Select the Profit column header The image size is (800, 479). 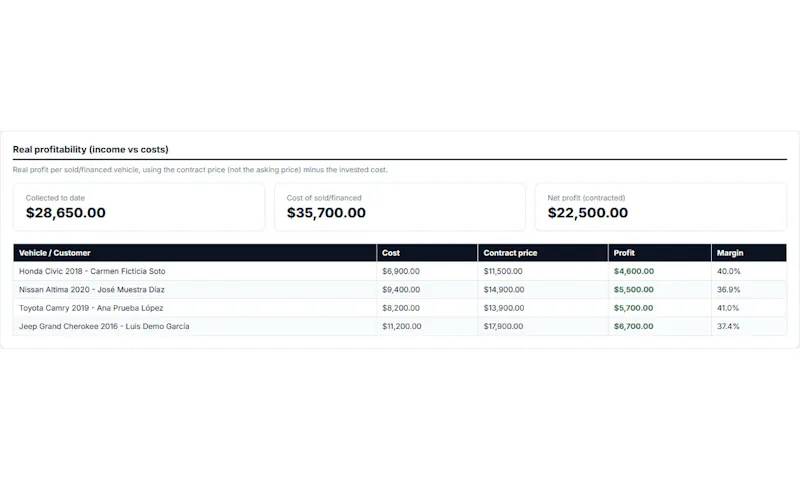click(x=660, y=253)
